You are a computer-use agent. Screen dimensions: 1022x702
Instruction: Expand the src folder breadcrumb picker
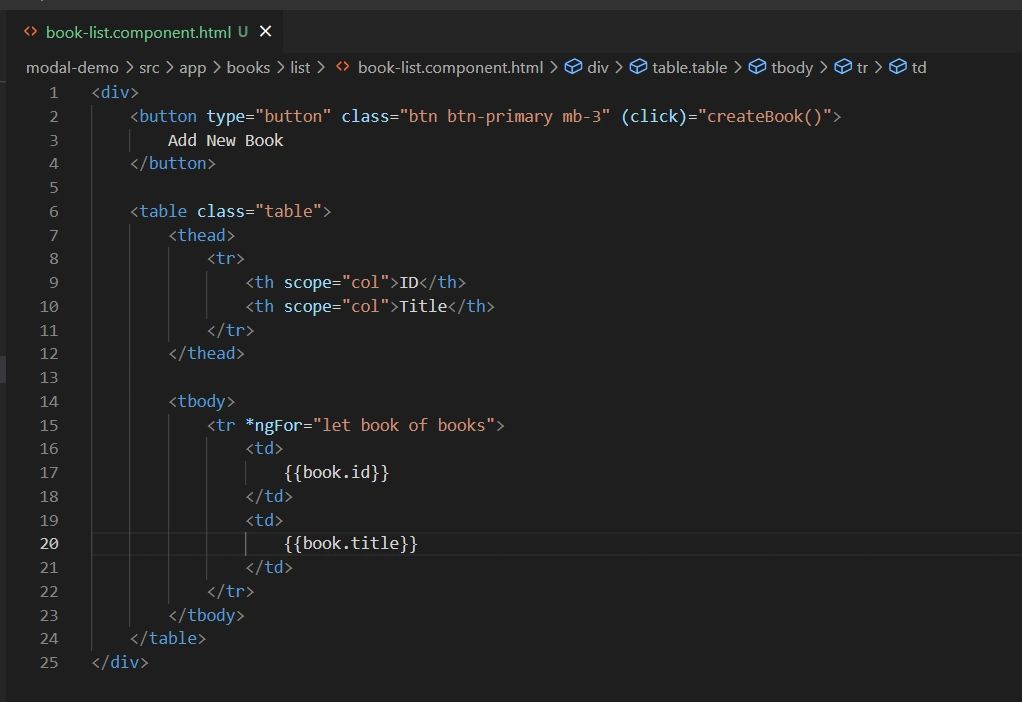[151, 67]
